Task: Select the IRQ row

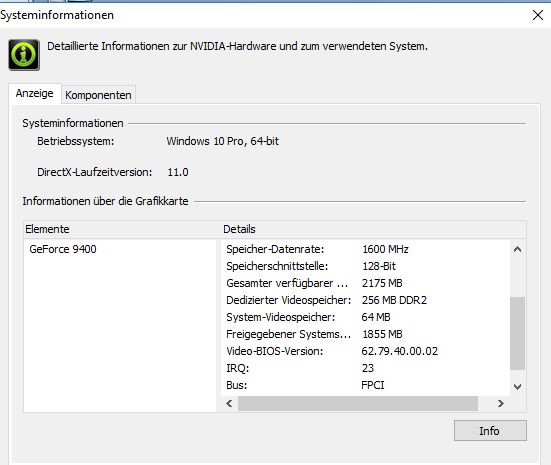Action: coord(365,368)
